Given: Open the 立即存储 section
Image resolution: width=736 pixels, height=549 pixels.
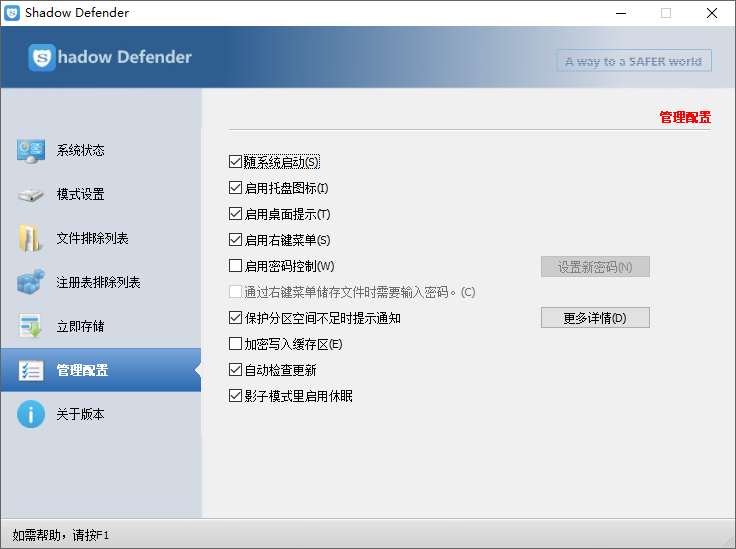Looking at the screenshot, I should point(101,326).
